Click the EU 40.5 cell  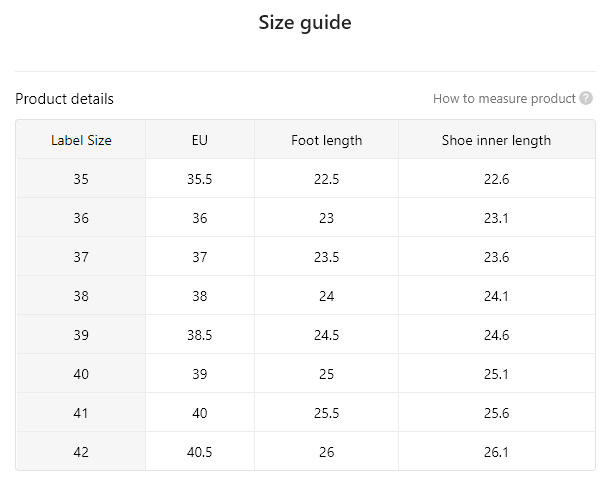[200, 452]
